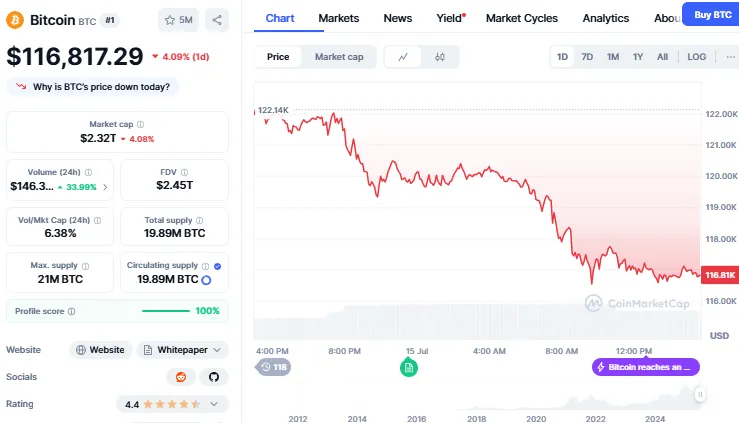Click the news document marker on chart
The height and width of the screenshot is (423, 739).
click(x=408, y=368)
